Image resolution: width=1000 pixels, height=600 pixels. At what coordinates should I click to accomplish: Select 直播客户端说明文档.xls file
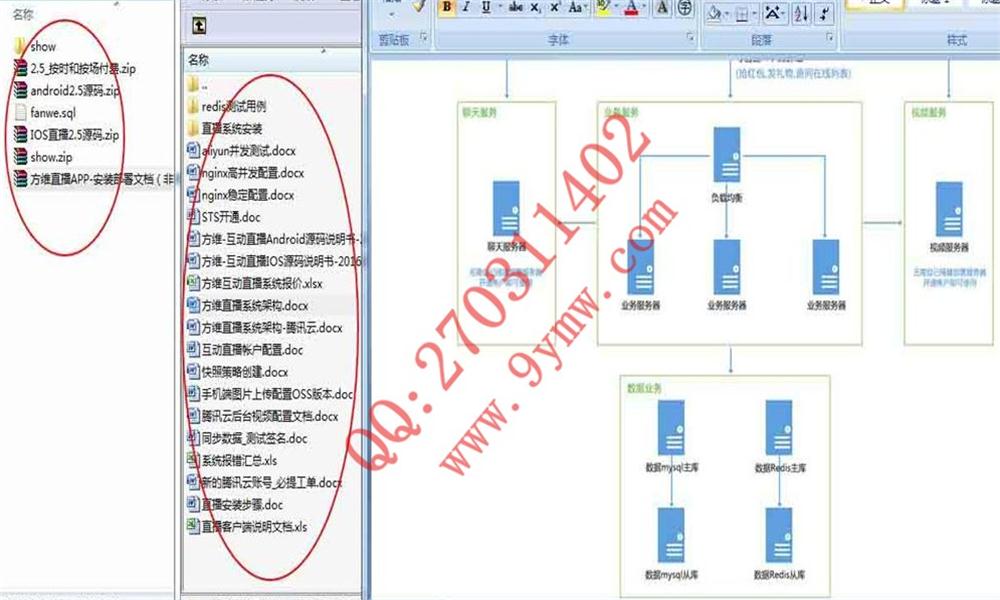pyautogui.click(x=247, y=527)
